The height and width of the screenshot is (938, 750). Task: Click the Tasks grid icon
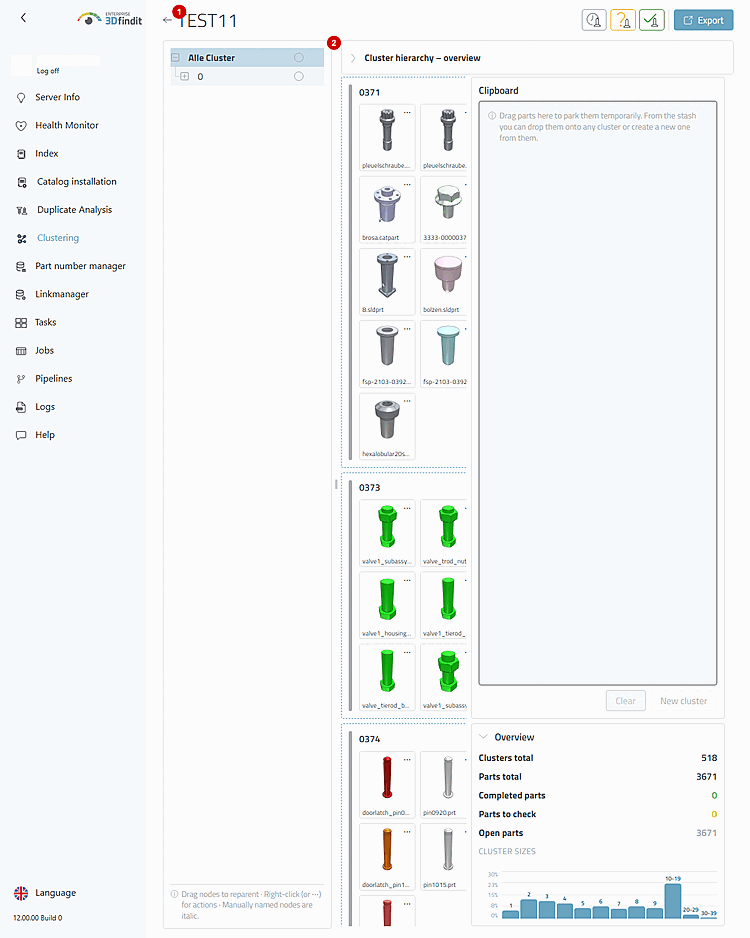click(x=21, y=322)
